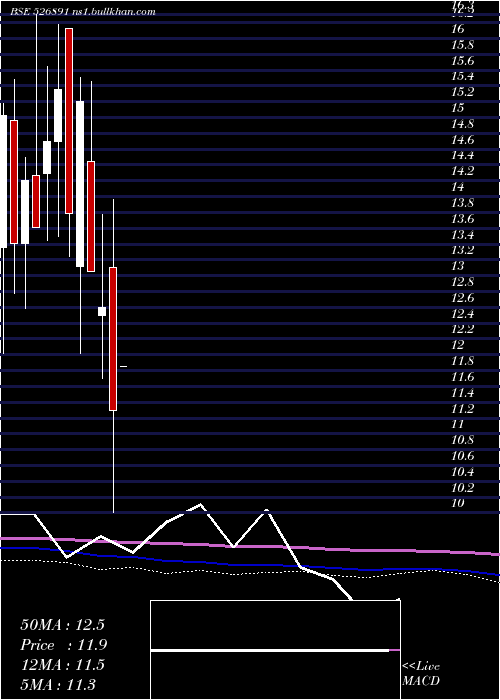Click the last long red candlestick ending near 11.2
Screen dimensions: 500x700
pyautogui.click(x=113, y=339)
